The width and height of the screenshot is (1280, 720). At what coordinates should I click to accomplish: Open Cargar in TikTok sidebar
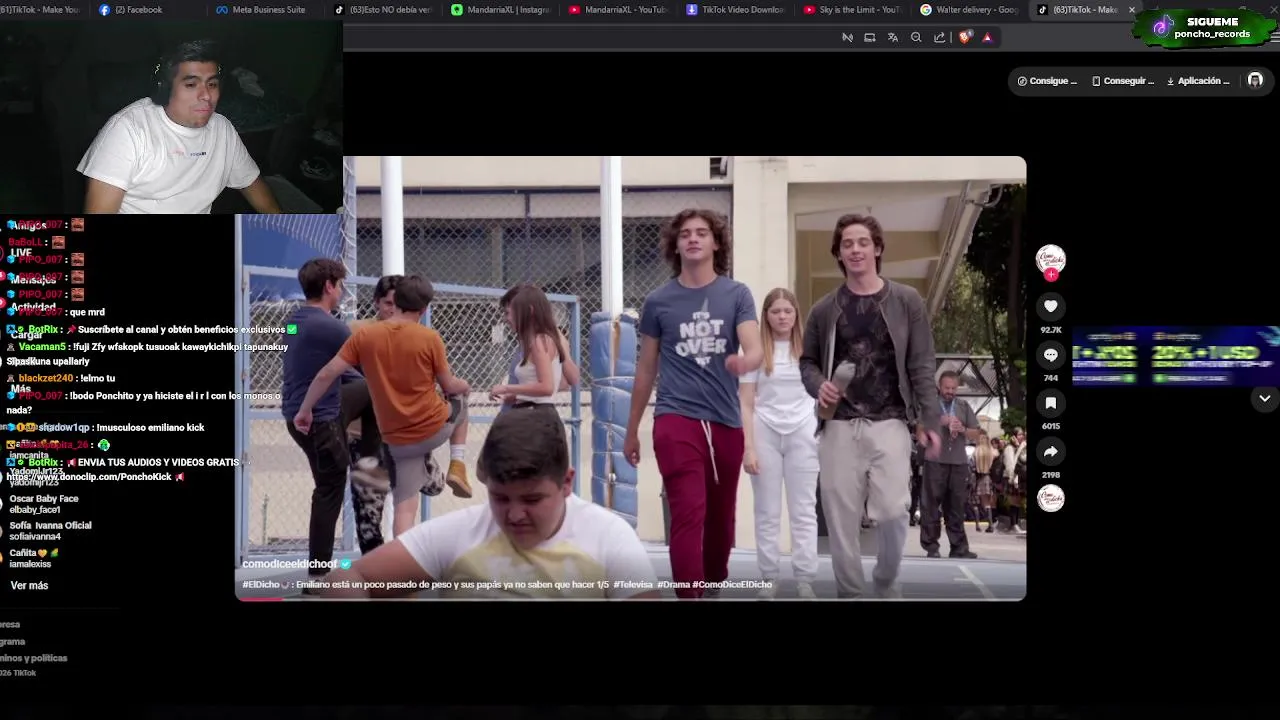click(26, 335)
